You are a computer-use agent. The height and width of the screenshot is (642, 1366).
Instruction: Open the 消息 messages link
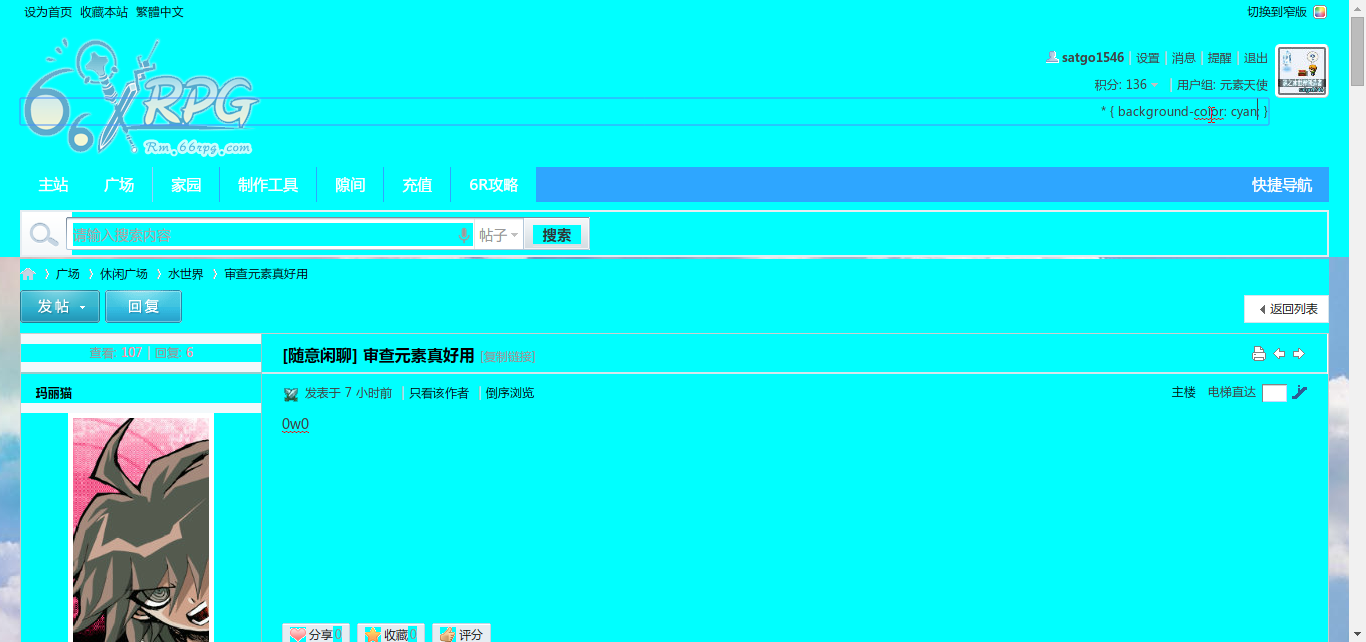(1184, 58)
